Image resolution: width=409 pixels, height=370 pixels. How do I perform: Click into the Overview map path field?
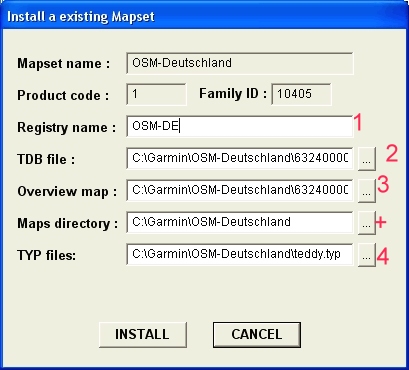pos(240,190)
